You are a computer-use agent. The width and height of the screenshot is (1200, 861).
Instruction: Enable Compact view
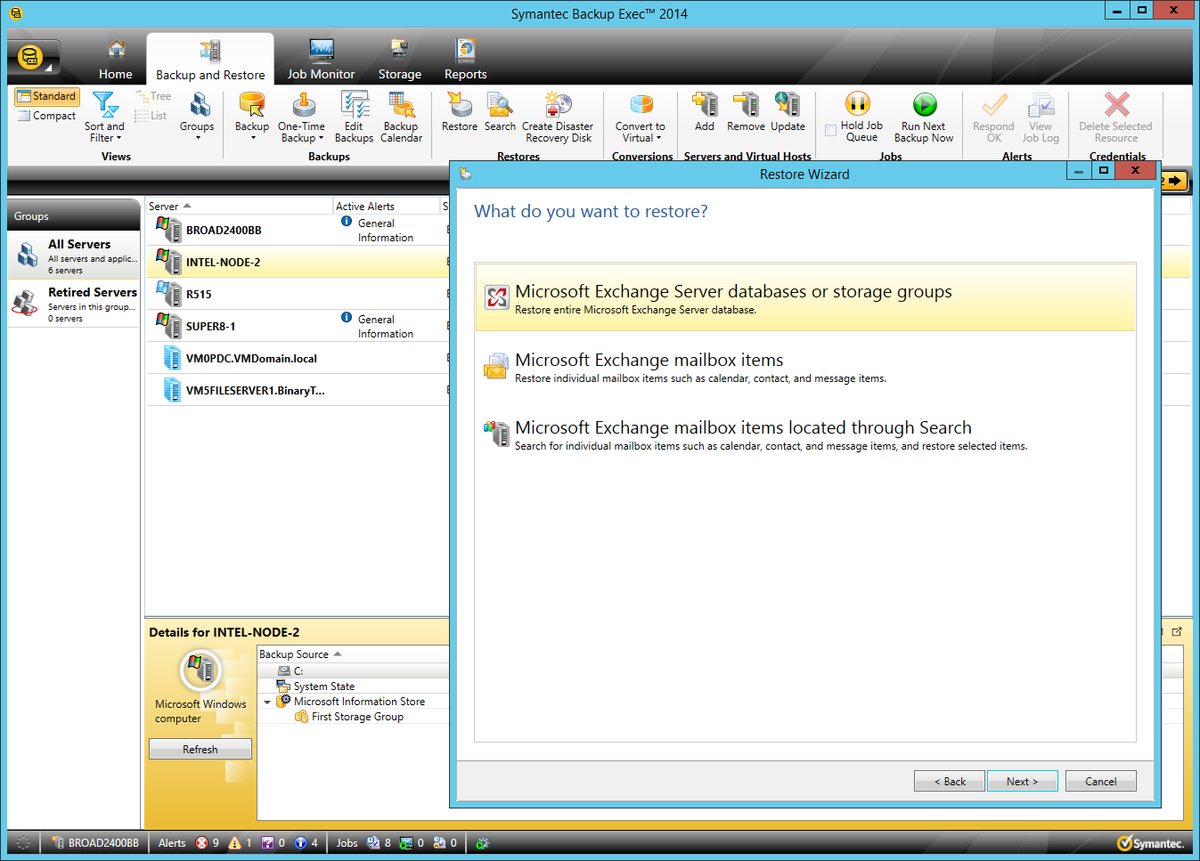tap(46, 115)
